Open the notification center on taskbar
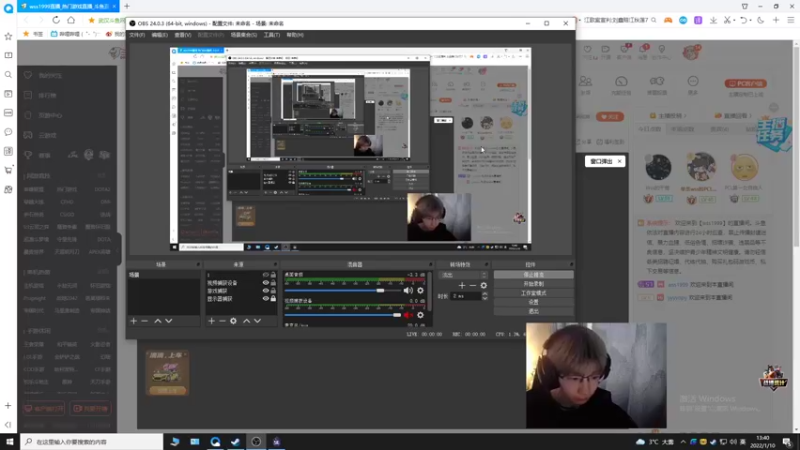The image size is (800, 450). [x=787, y=442]
